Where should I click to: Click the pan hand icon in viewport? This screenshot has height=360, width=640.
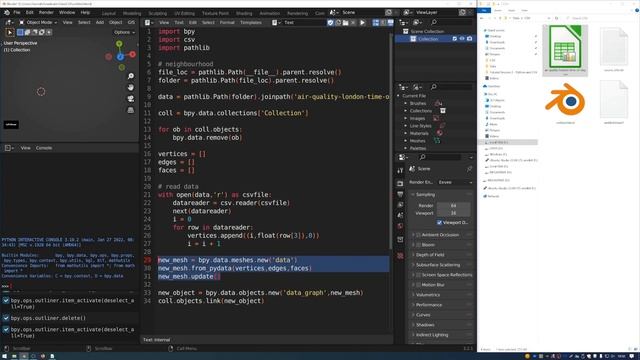pos(131,87)
